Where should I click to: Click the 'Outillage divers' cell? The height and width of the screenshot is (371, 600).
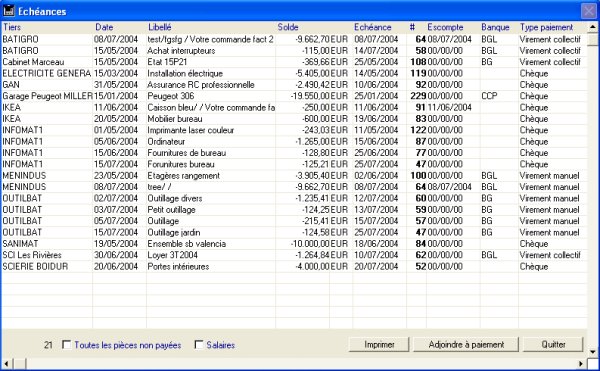click(175, 199)
